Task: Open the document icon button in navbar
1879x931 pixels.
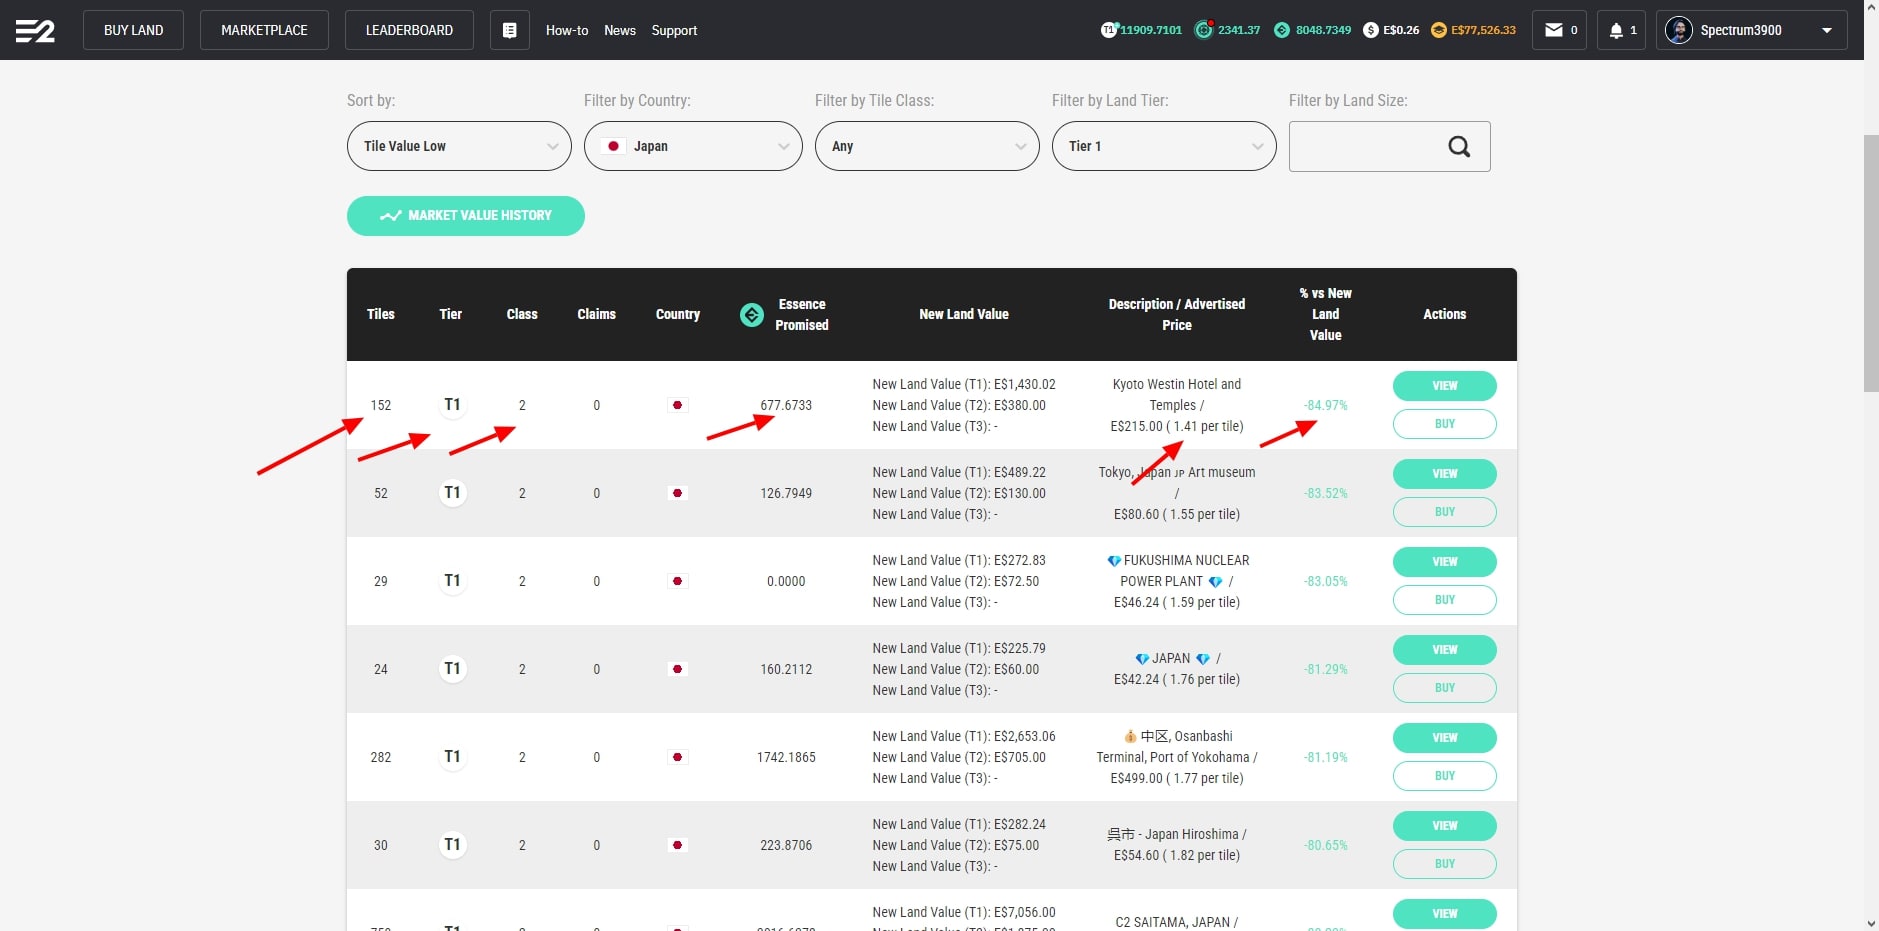Action: point(509,30)
